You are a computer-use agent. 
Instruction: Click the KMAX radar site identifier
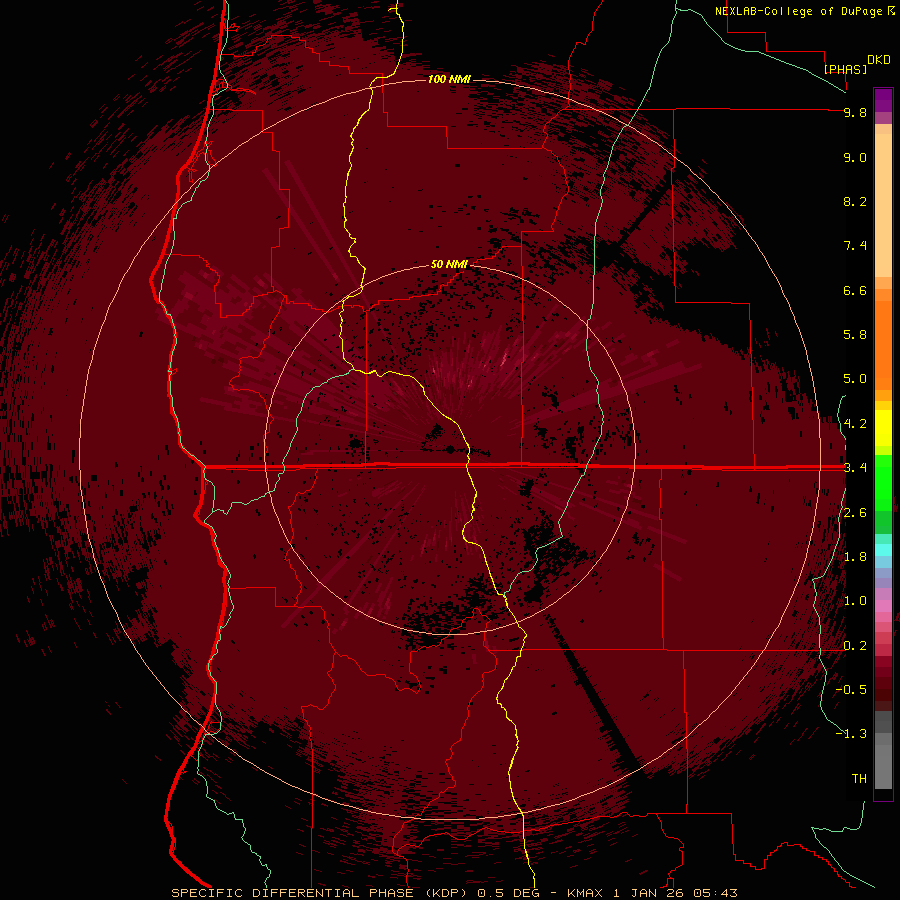click(x=584, y=893)
